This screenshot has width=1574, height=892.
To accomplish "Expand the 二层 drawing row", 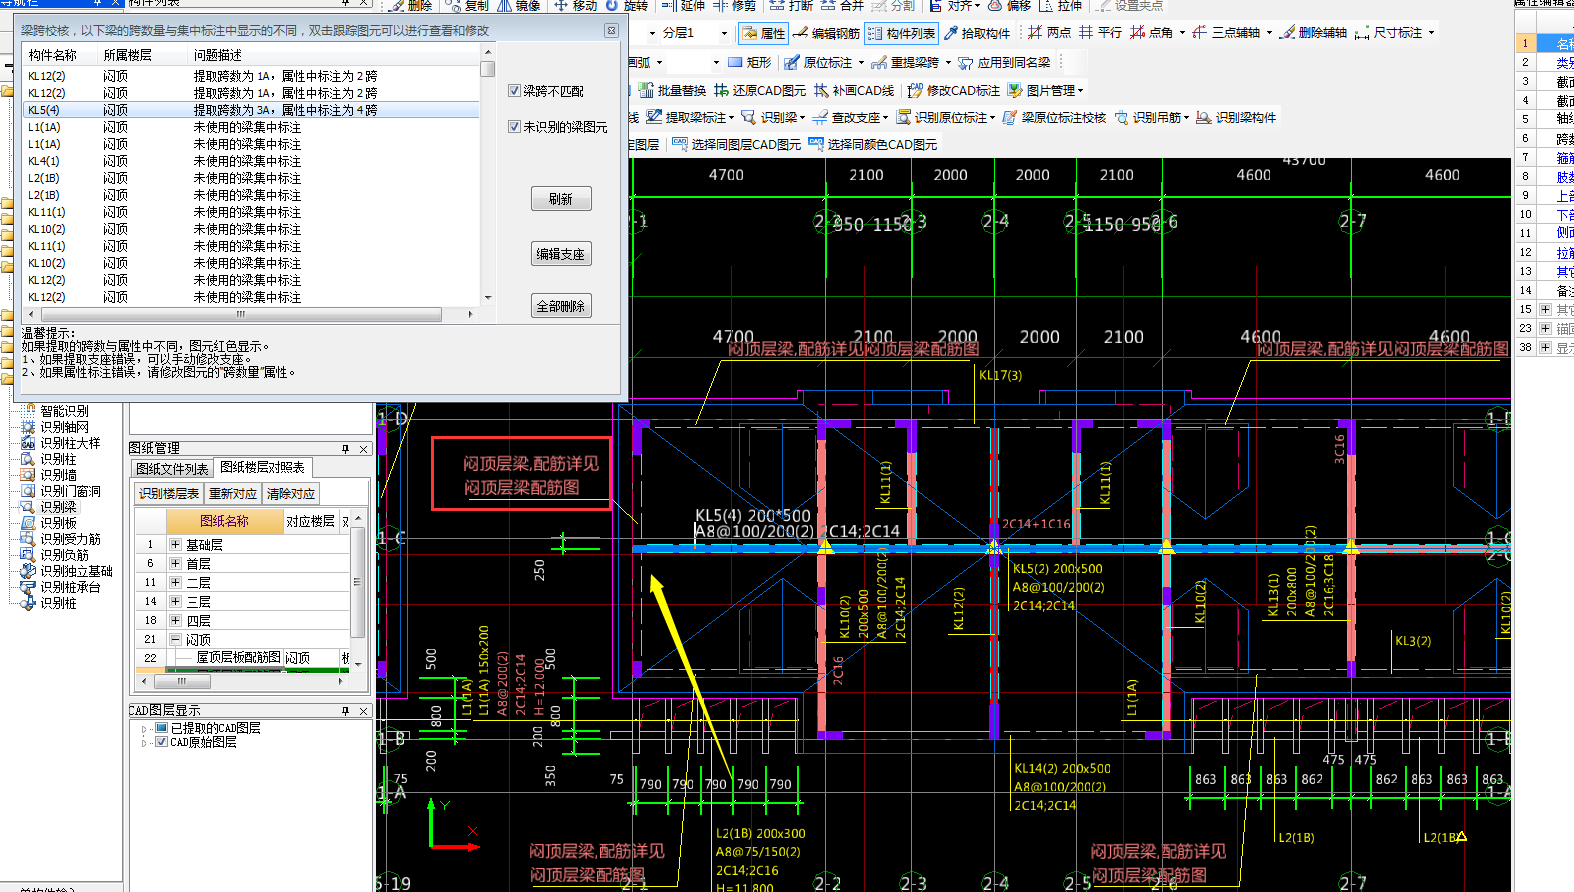I will coord(175,582).
